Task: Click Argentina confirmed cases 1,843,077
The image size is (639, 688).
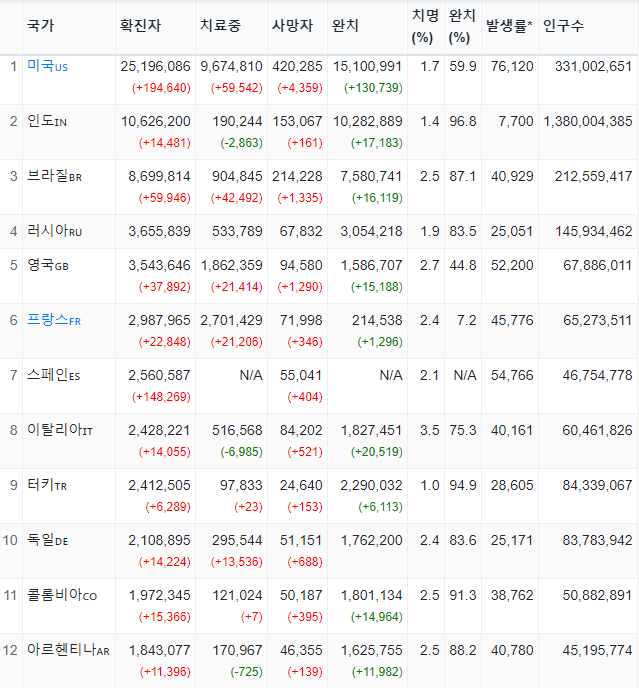Action: click(159, 650)
